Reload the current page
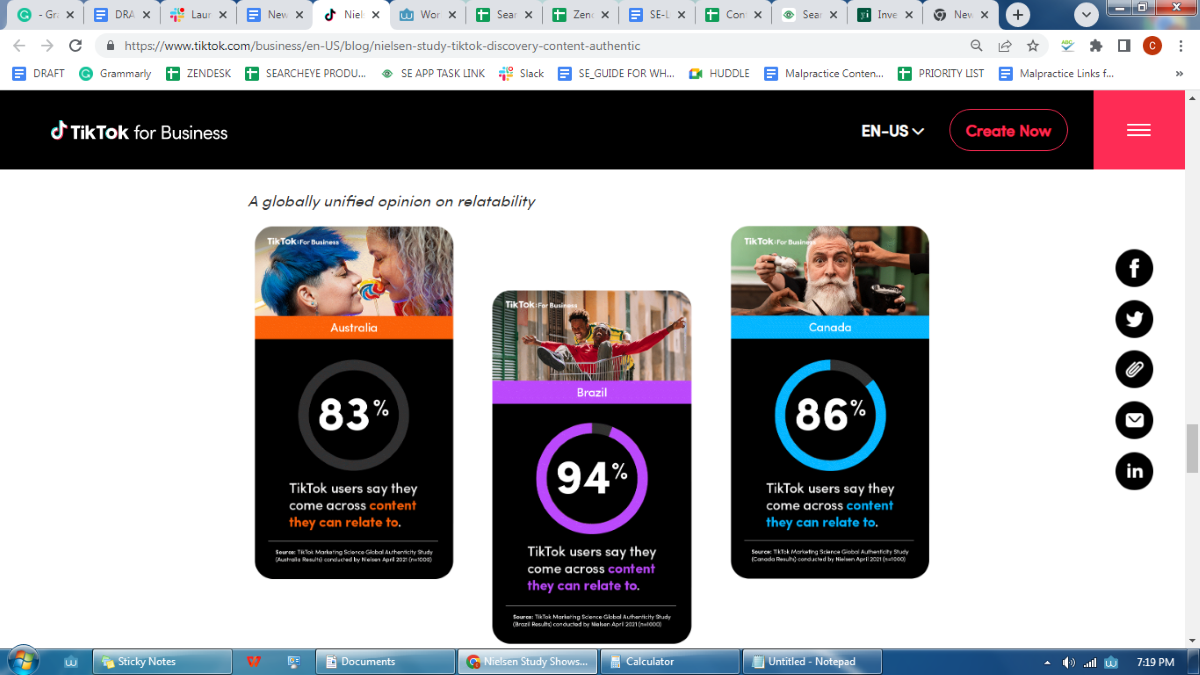The image size is (1200, 675). coord(75,46)
